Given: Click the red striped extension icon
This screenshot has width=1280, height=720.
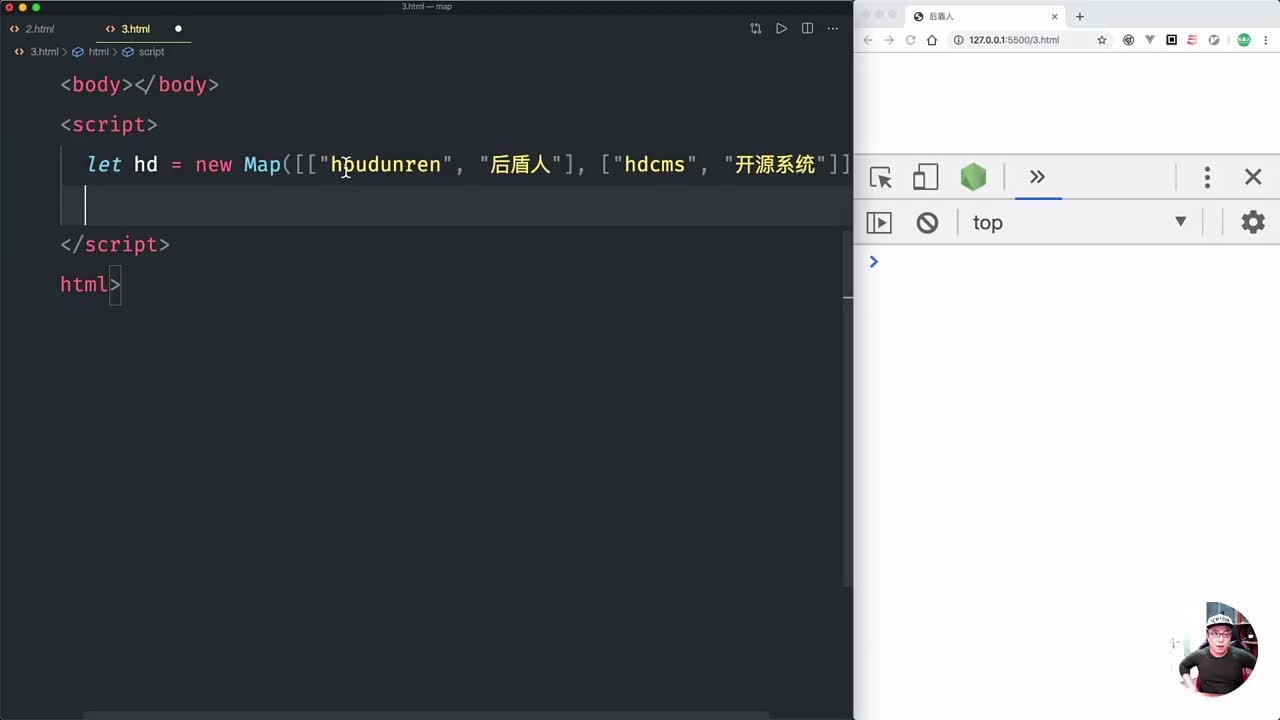Looking at the screenshot, I should 1192,40.
